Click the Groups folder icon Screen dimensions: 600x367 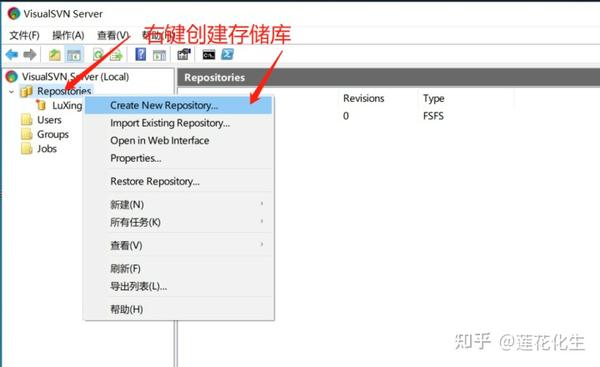(x=26, y=134)
